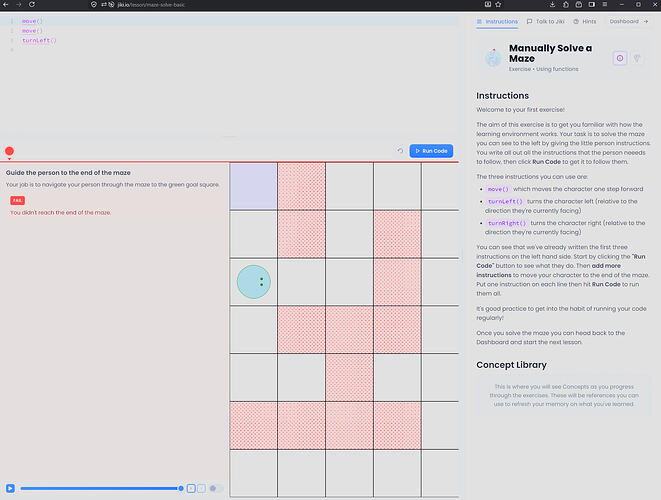The height and width of the screenshot is (500, 661).
Task: Reload the page in the browser
Action: coord(32,5)
